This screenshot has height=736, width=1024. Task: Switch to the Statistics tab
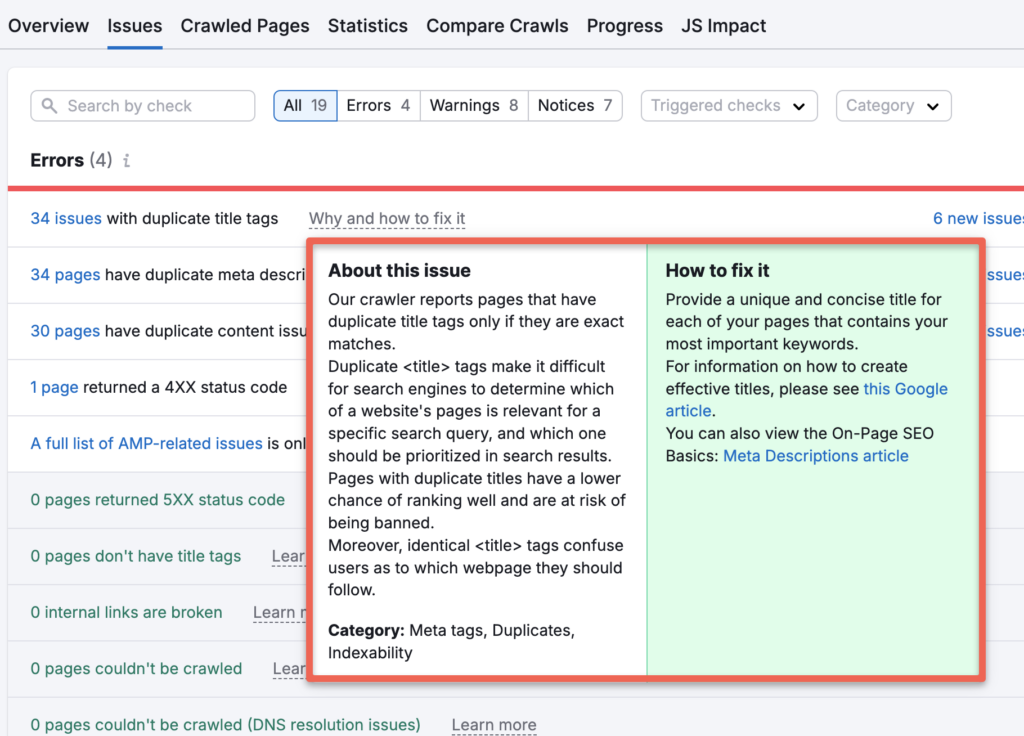(x=367, y=26)
